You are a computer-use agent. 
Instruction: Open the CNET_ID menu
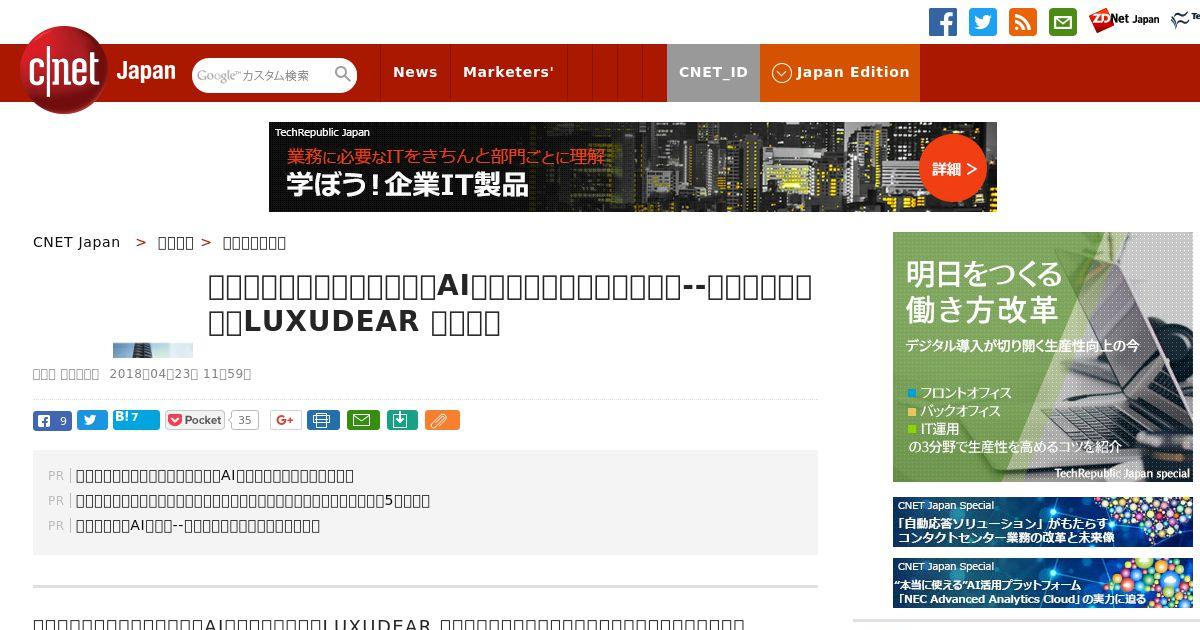(713, 72)
